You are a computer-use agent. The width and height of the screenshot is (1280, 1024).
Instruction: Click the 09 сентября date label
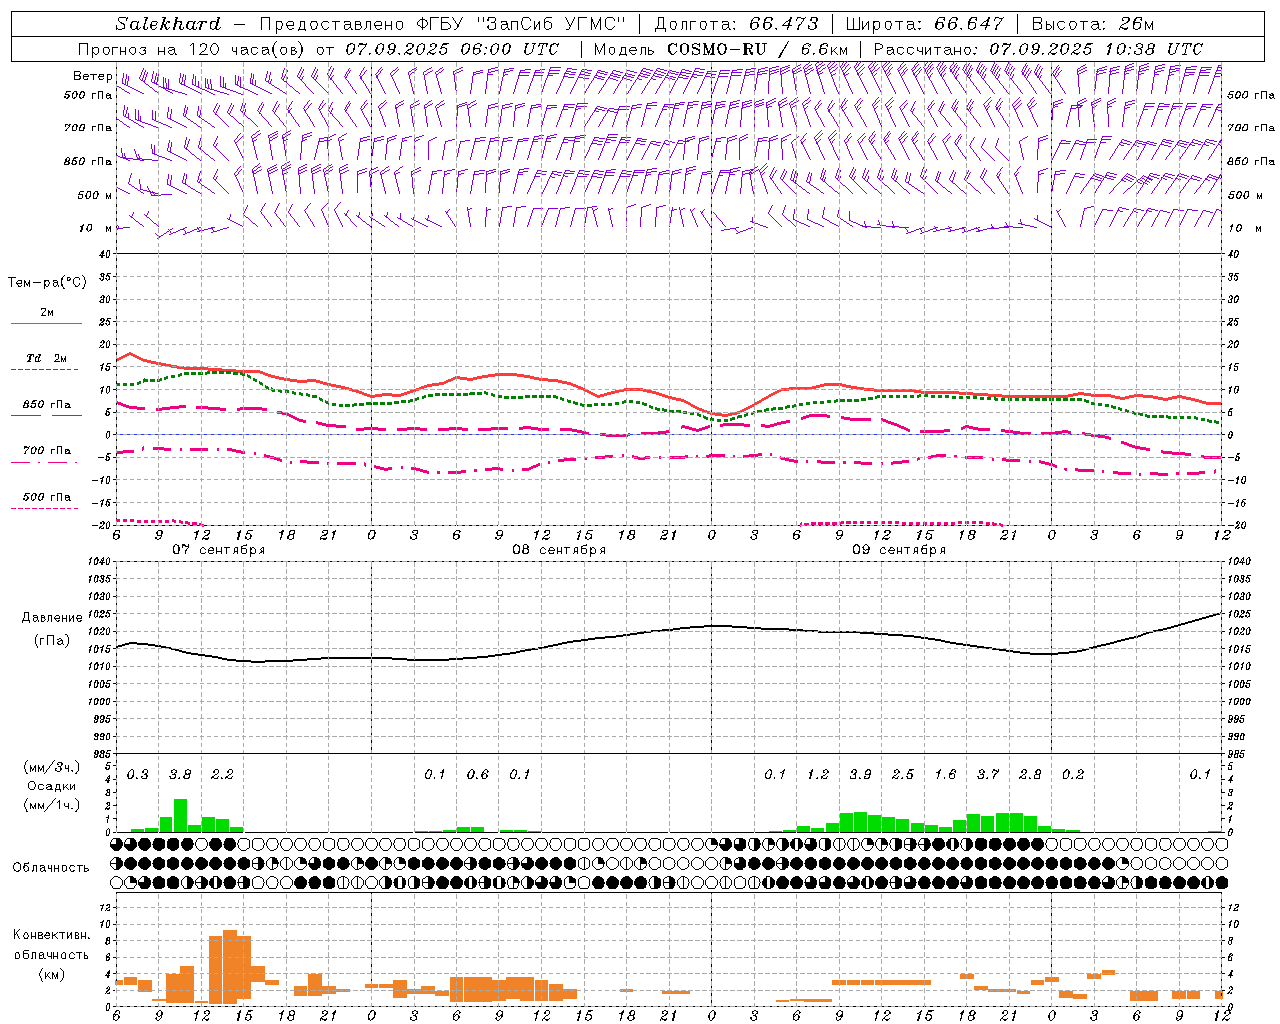(x=899, y=549)
